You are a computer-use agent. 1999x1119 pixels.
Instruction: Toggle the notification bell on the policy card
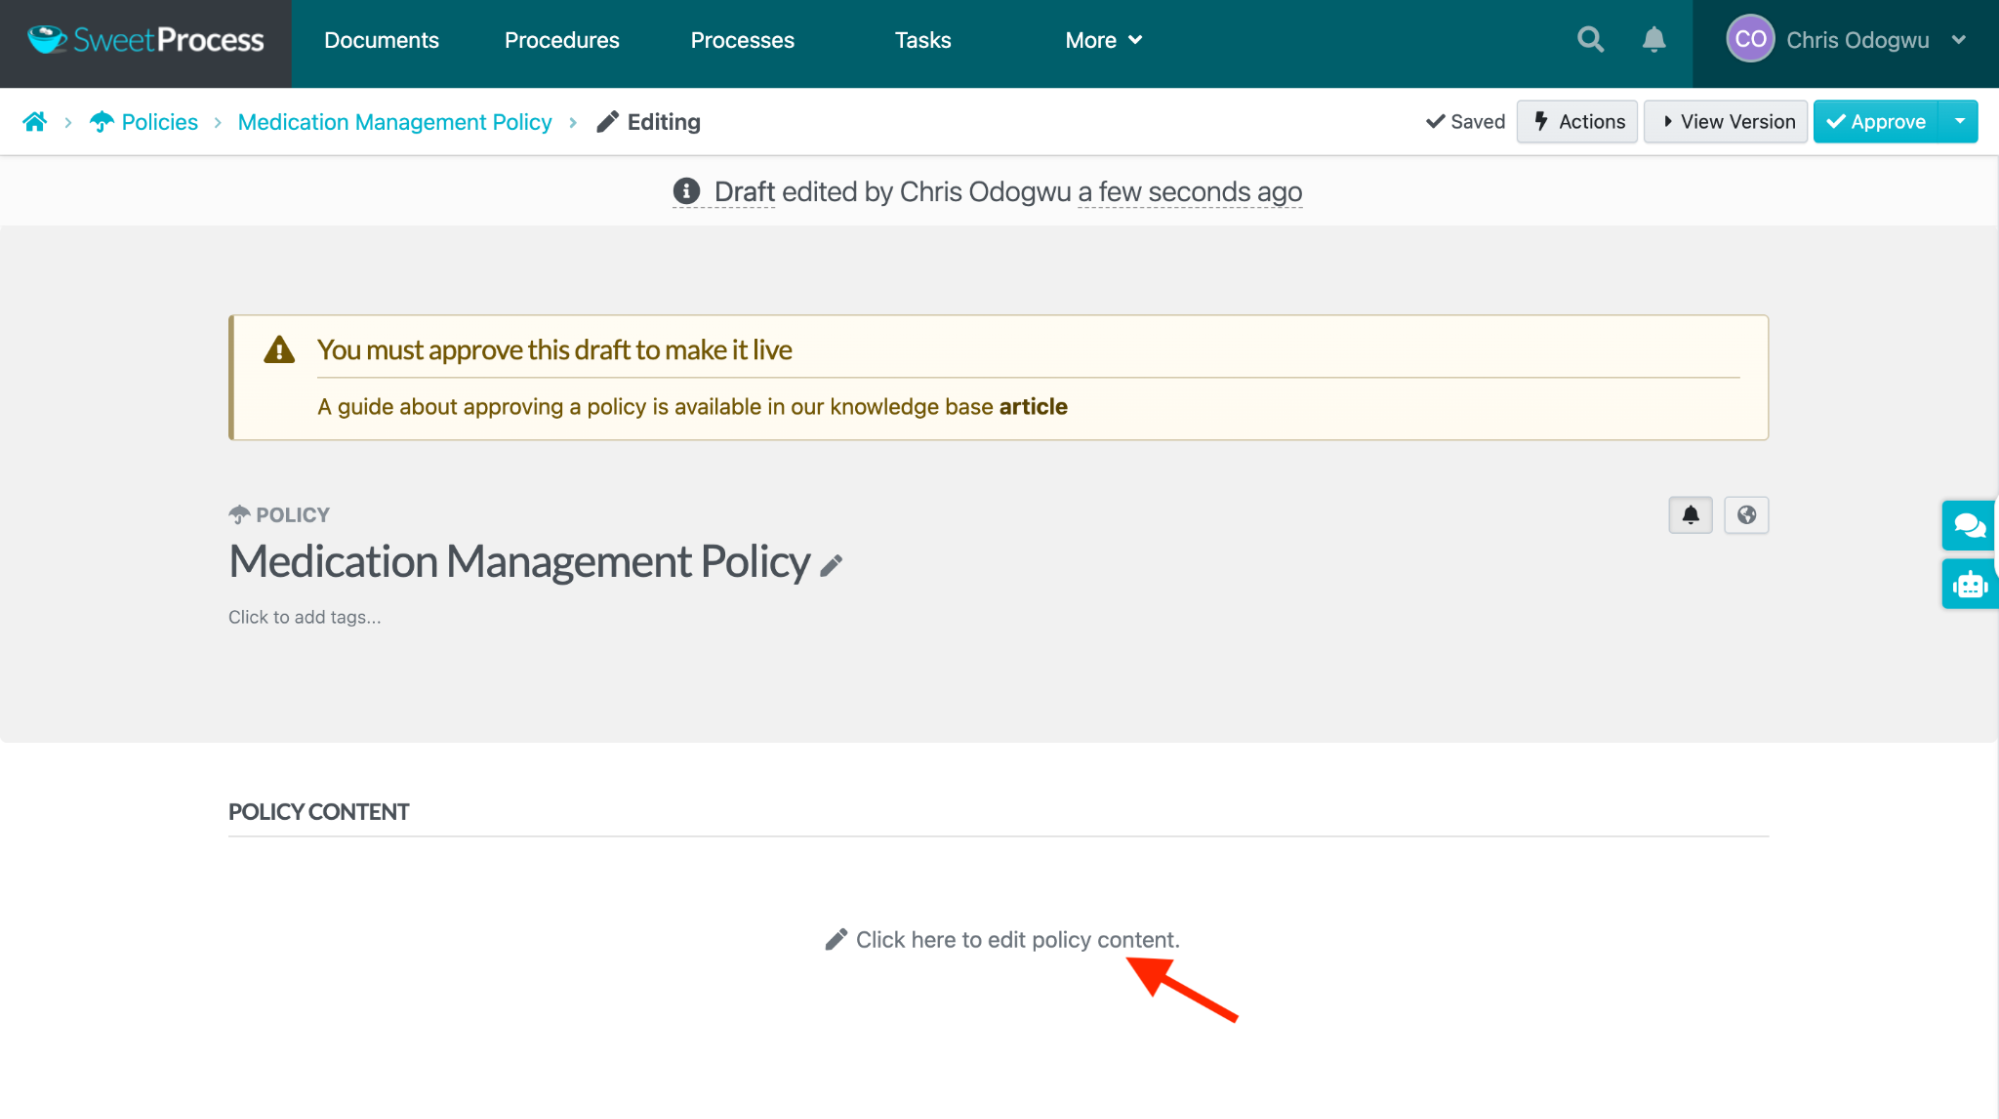pyautogui.click(x=1690, y=515)
